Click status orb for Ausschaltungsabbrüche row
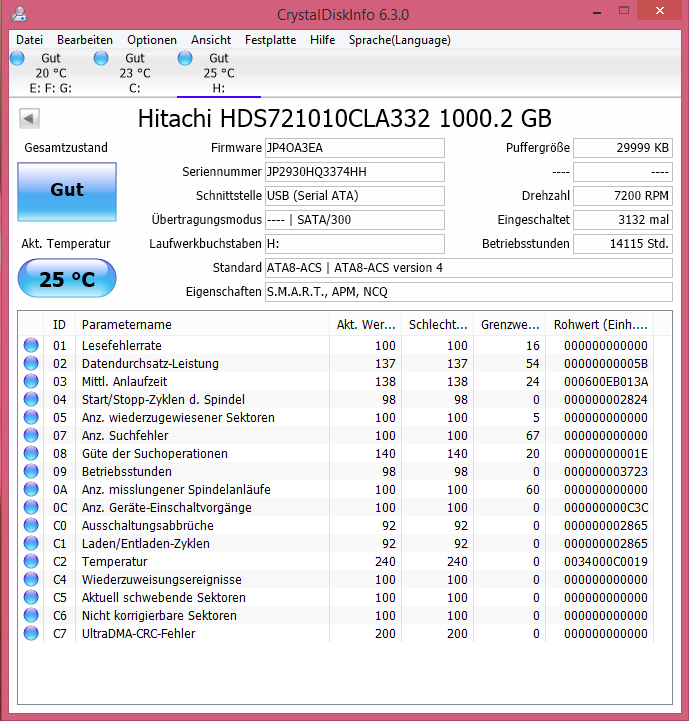 click(x=31, y=525)
